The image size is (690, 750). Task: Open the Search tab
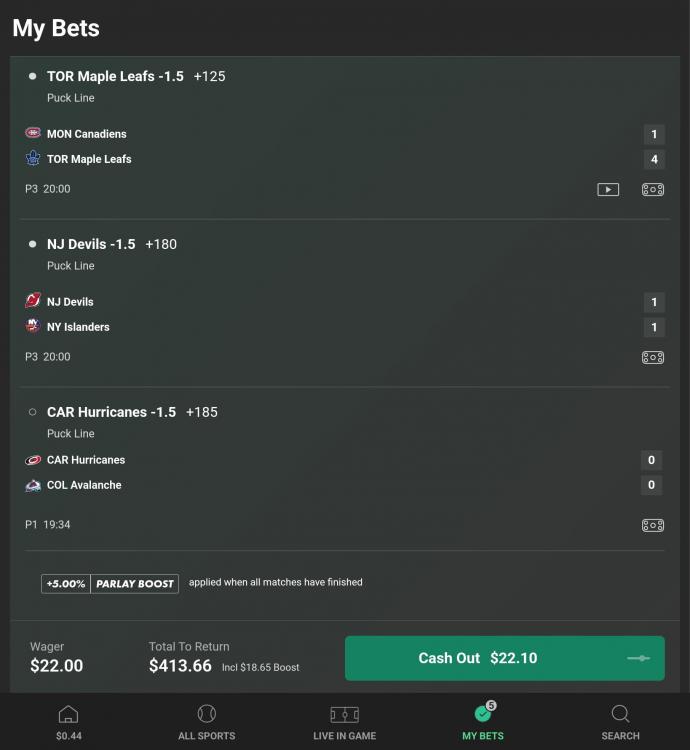coord(620,722)
